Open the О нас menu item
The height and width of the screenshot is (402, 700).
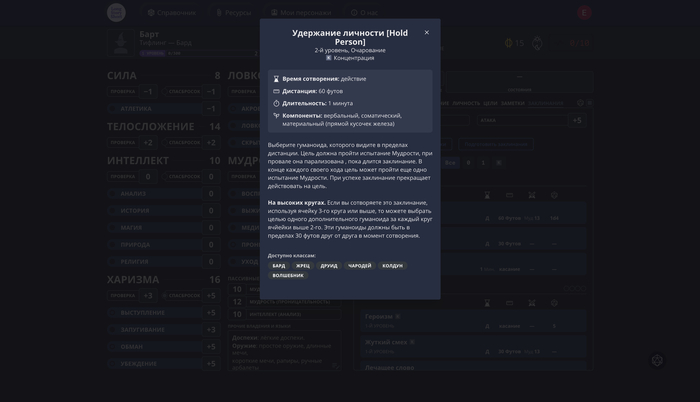364,13
